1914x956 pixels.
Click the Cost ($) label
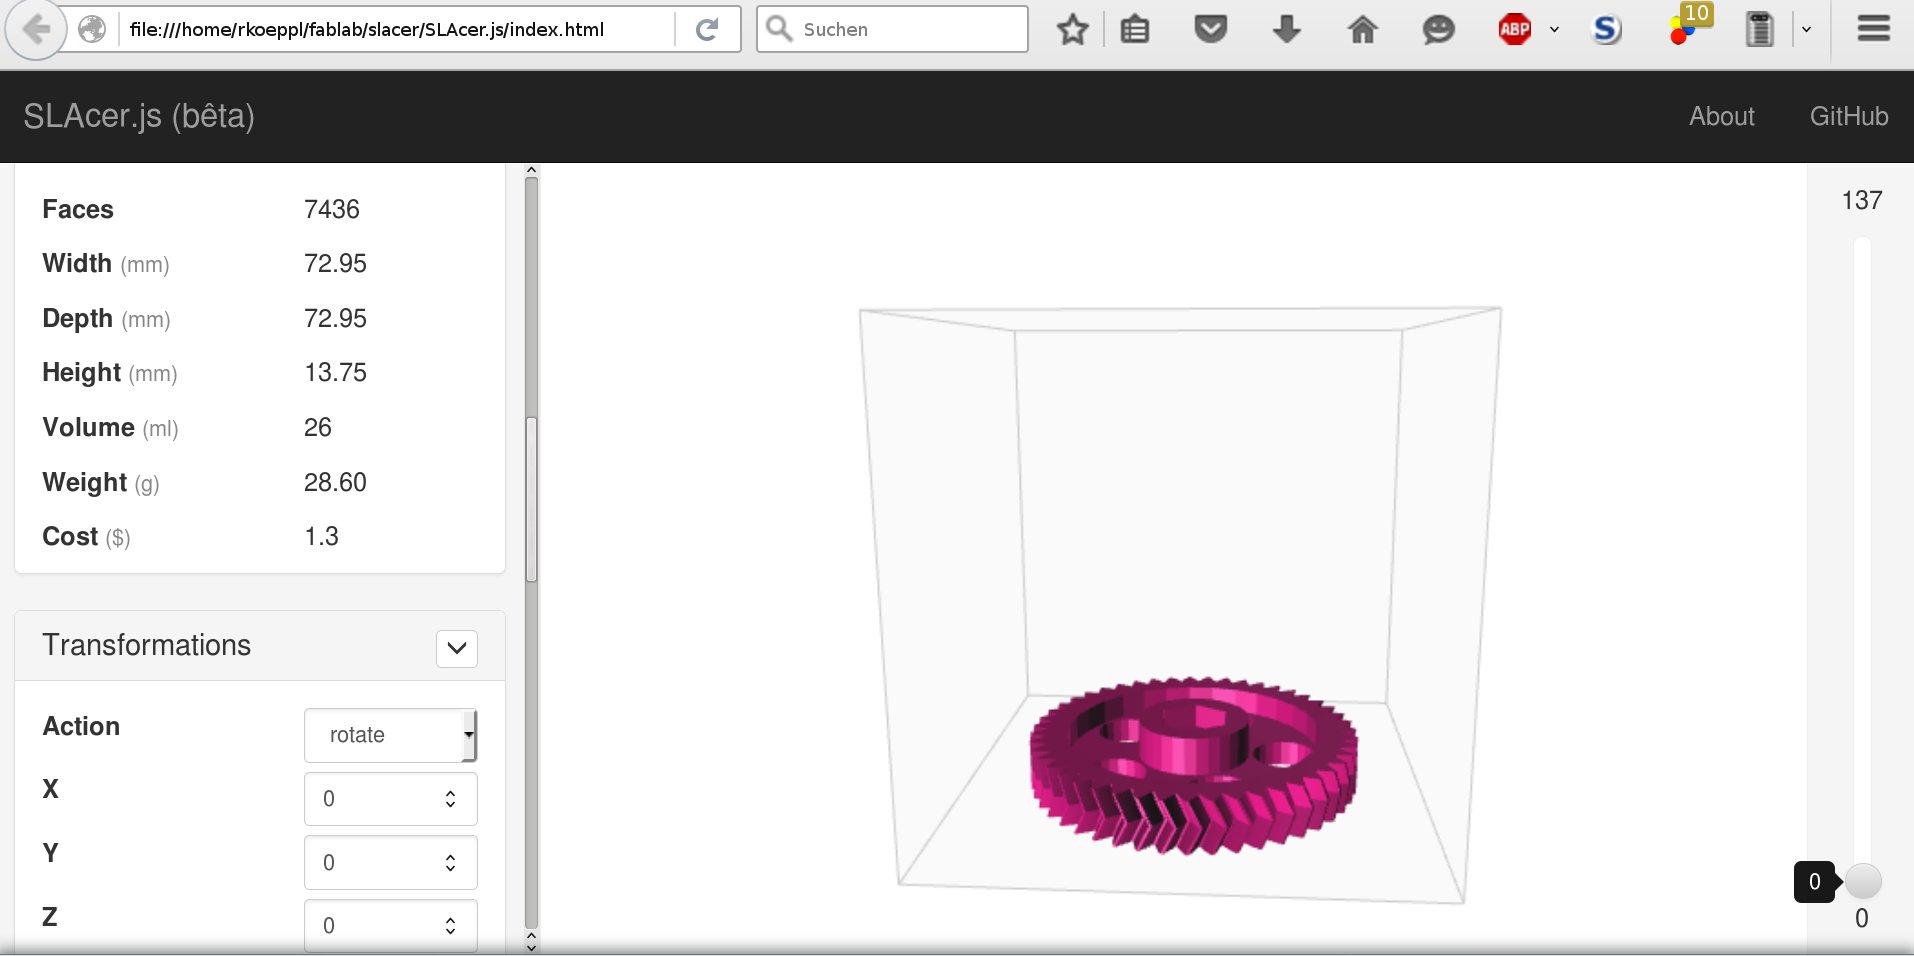[x=86, y=537]
